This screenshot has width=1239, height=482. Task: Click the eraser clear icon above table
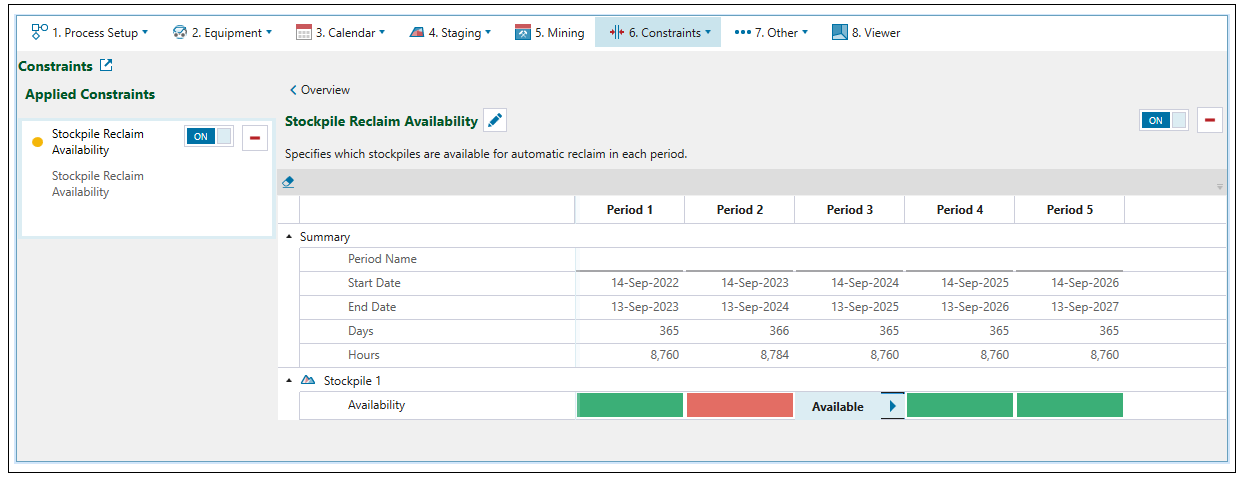288,182
